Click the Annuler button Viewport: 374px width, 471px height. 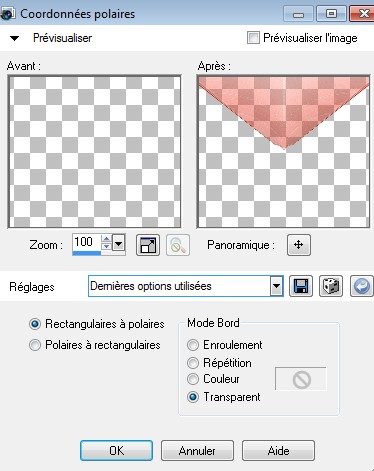click(x=197, y=451)
